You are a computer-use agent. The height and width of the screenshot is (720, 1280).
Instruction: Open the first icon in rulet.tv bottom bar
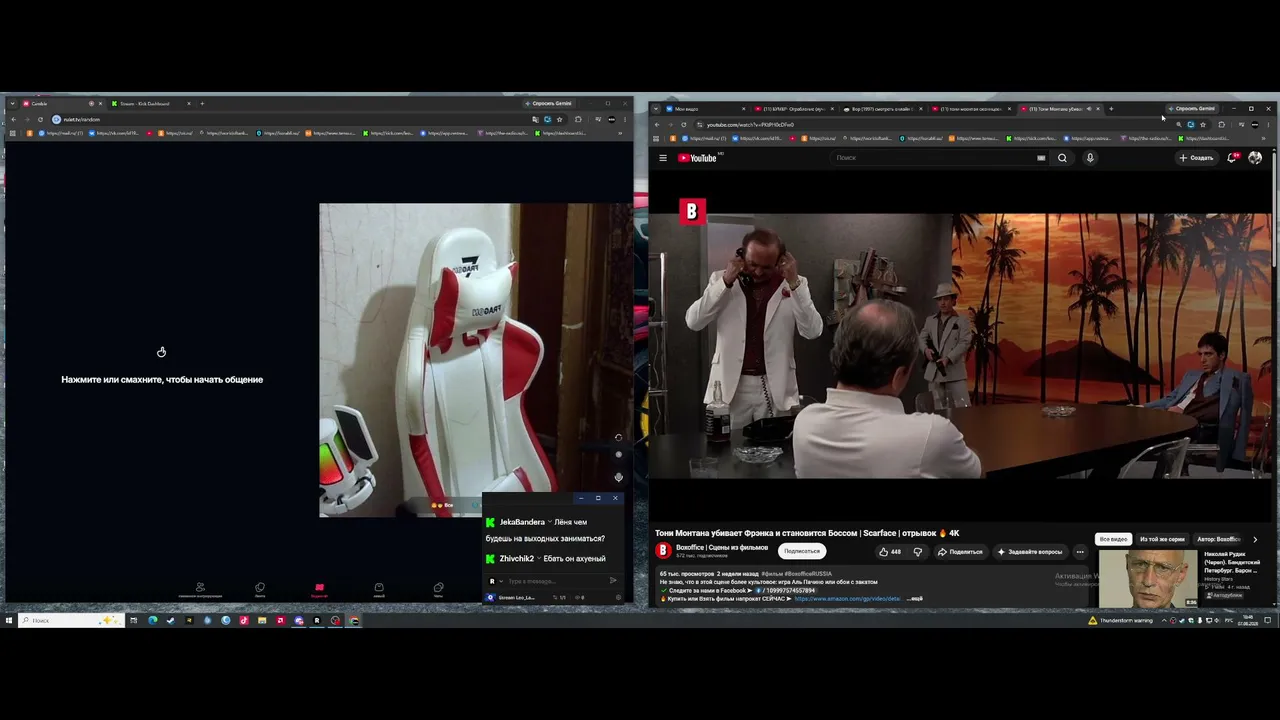pyautogui.click(x=200, y=589)
